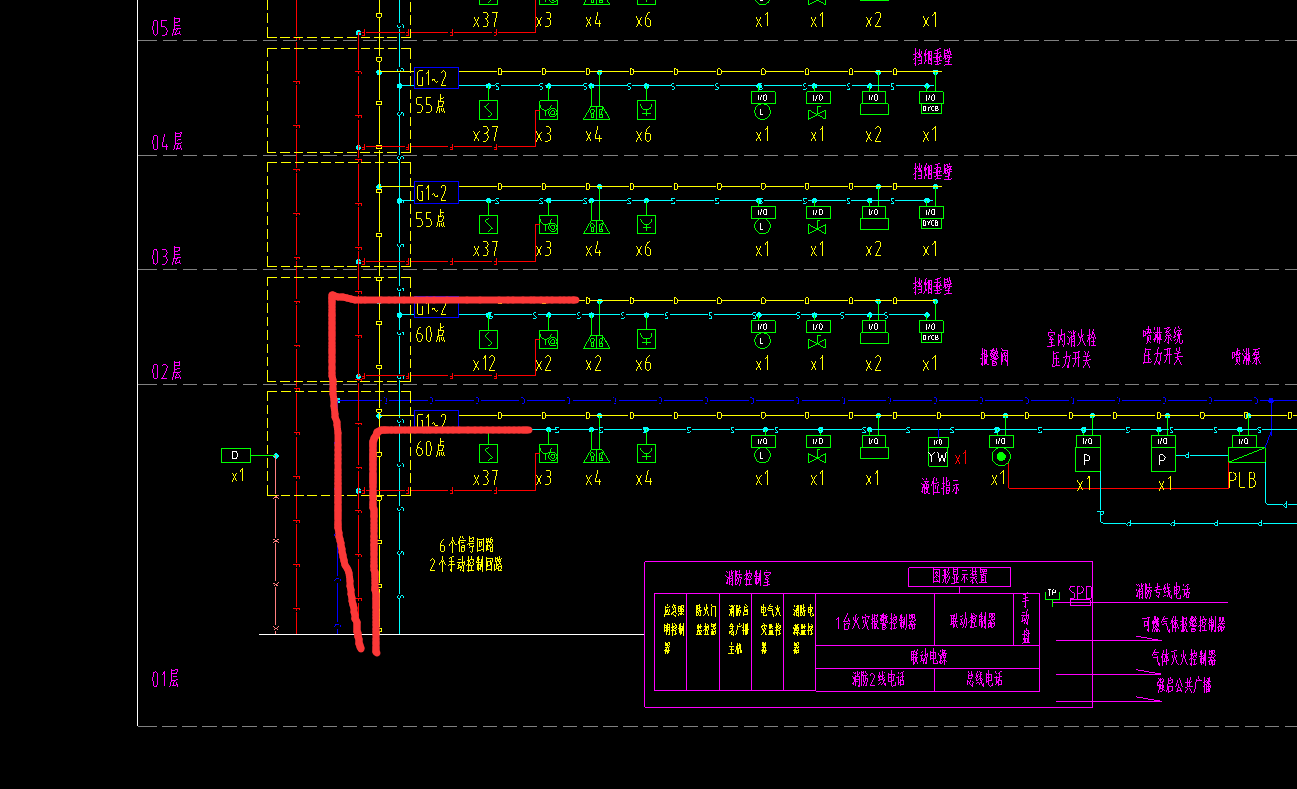This screenshot has width=1297, height=789.
Task: Select the '图形显示装置' box
Action: pos(959,577)
